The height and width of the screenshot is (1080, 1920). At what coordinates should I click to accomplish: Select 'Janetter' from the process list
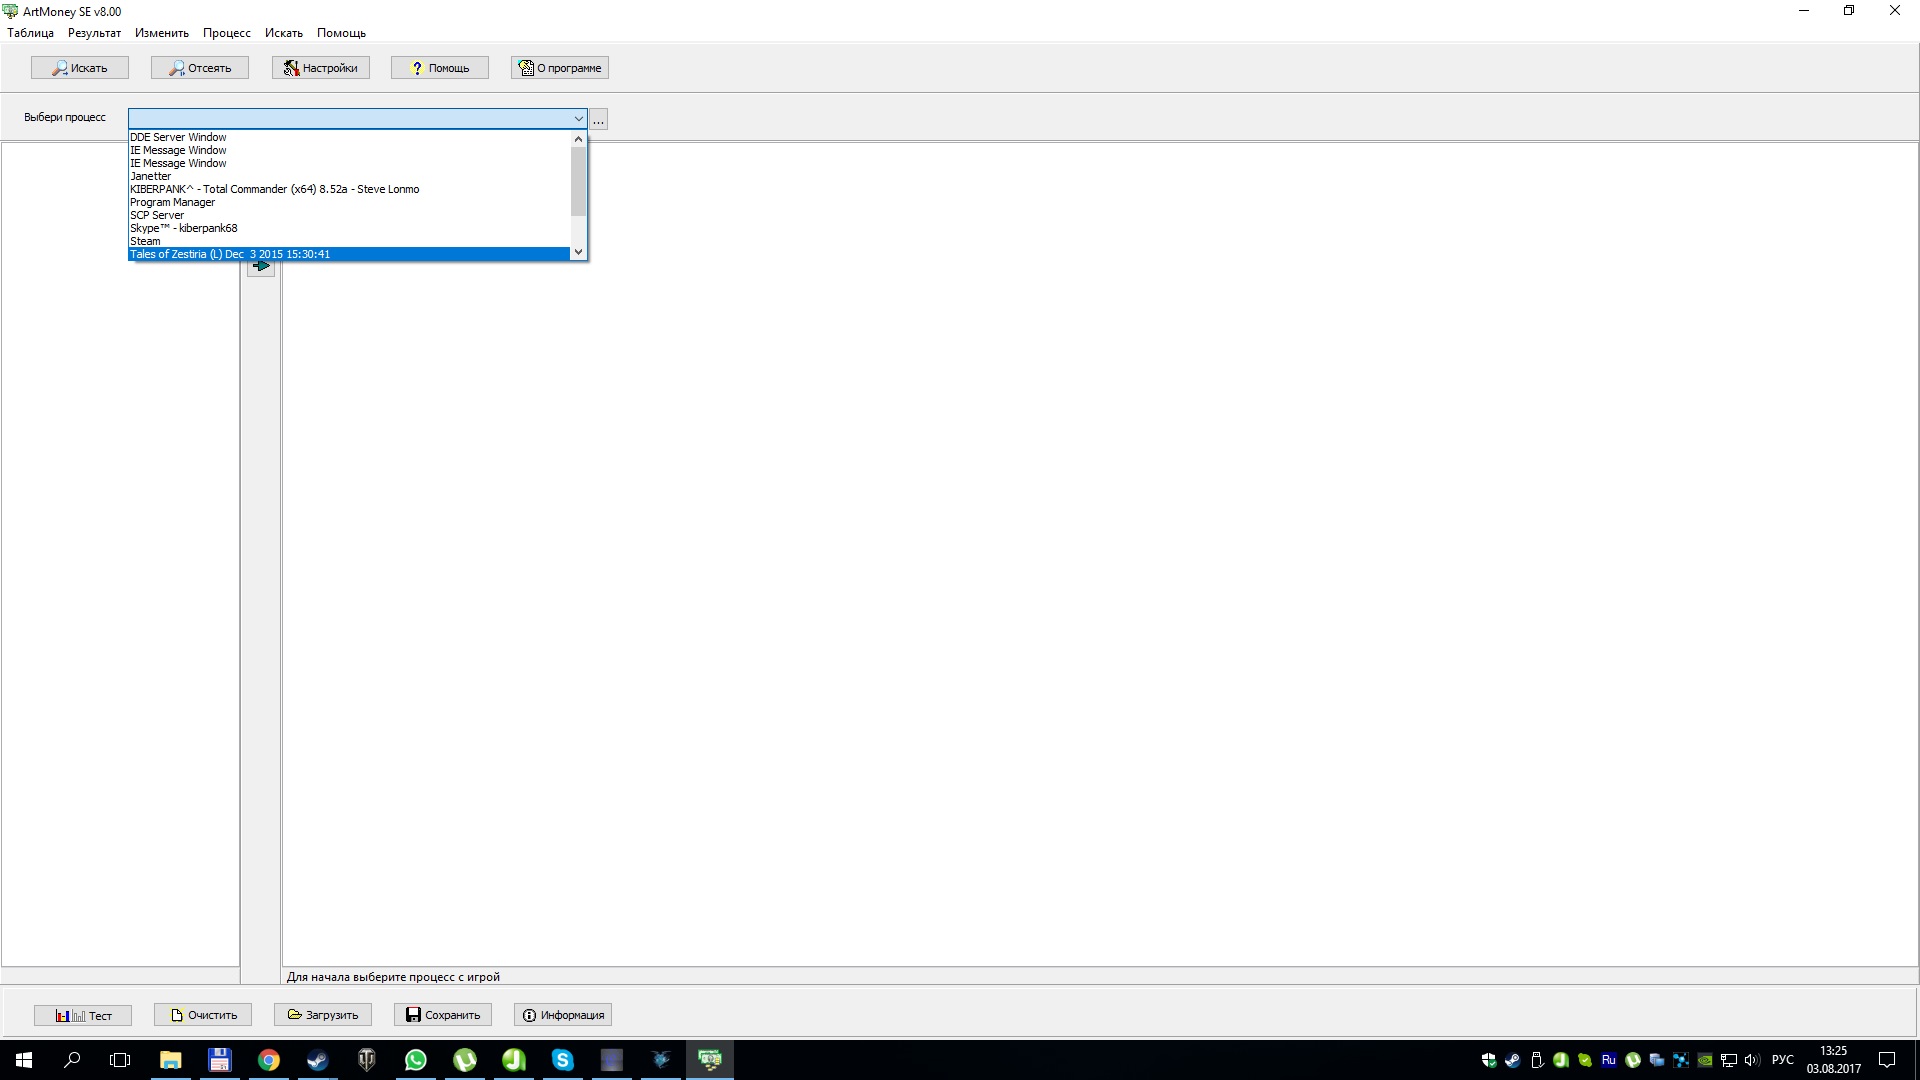point(349,176)
